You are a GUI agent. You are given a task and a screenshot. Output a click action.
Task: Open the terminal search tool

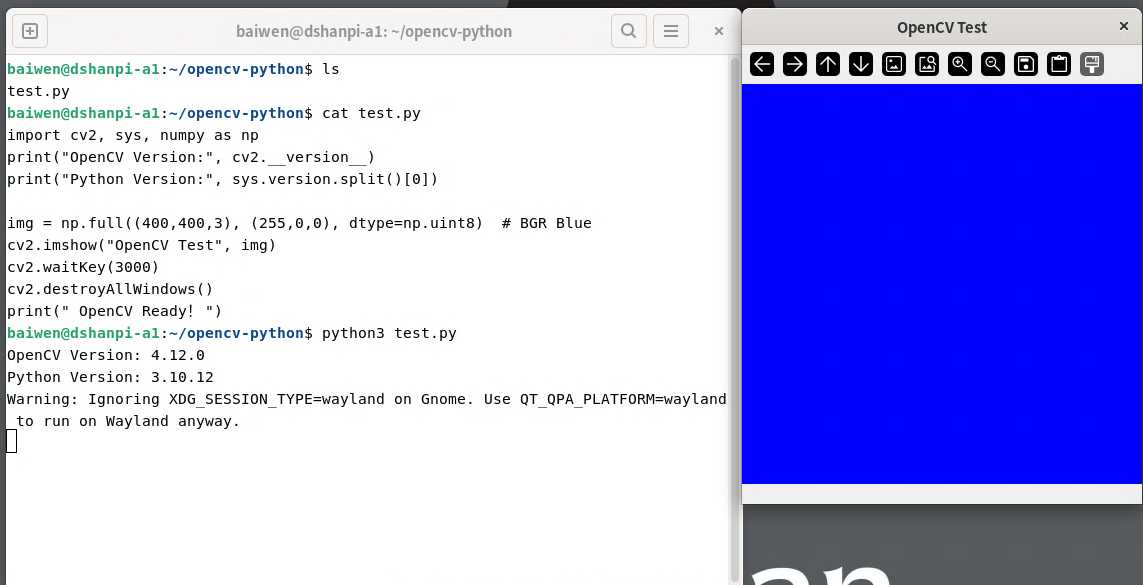[628, 31]
